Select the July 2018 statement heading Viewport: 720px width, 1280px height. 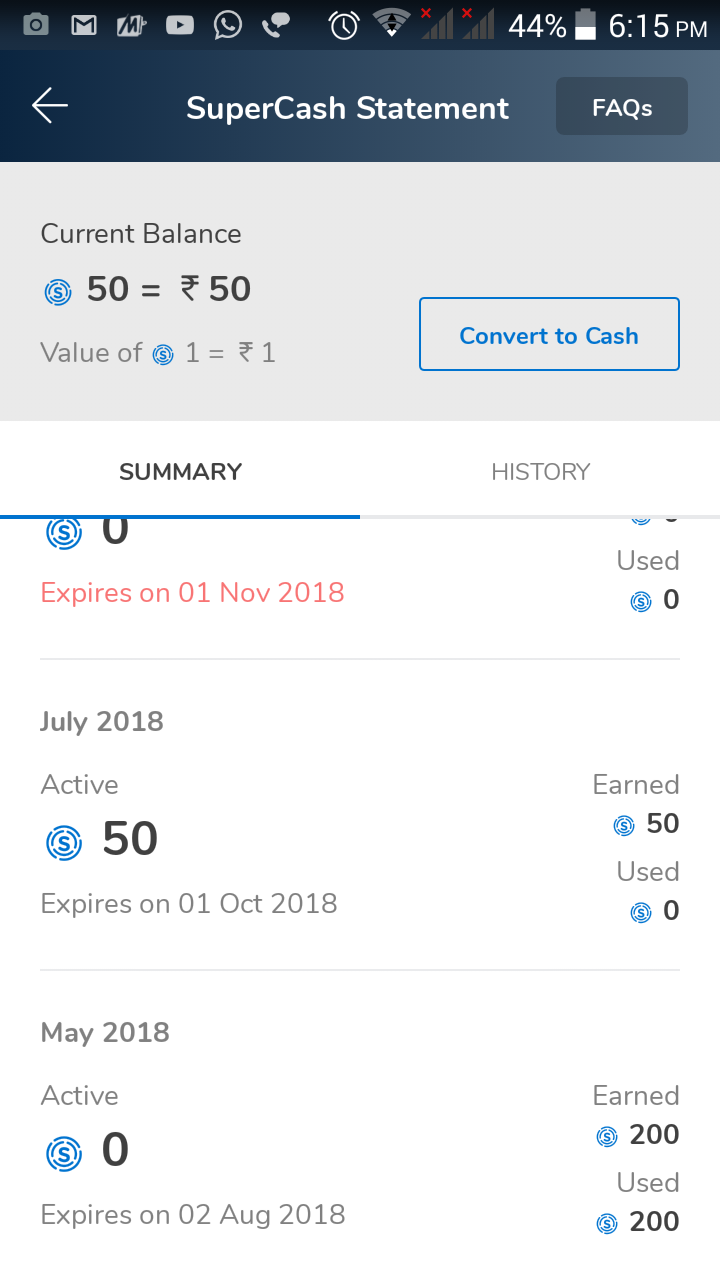pos(102,721)
